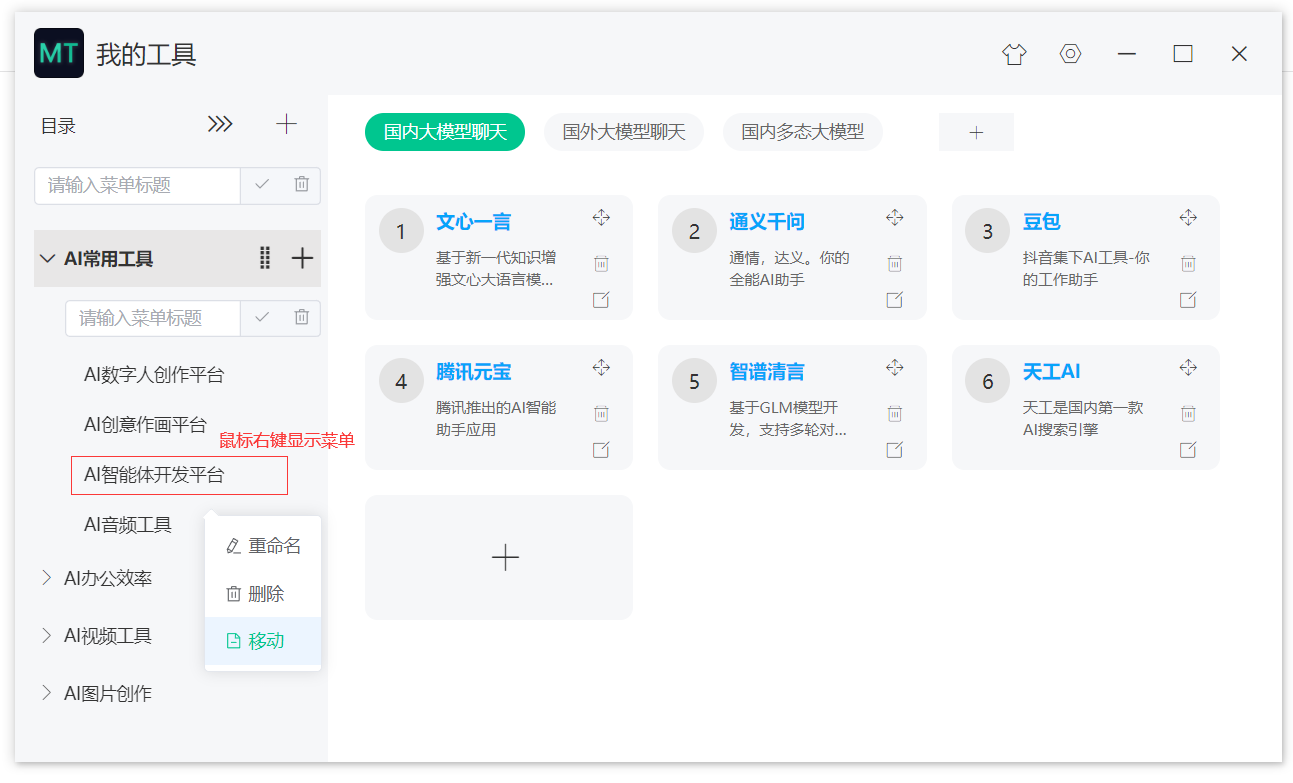Click 目录 heading text
Viewport: 1293px width, 783px height.
(58, 126)
